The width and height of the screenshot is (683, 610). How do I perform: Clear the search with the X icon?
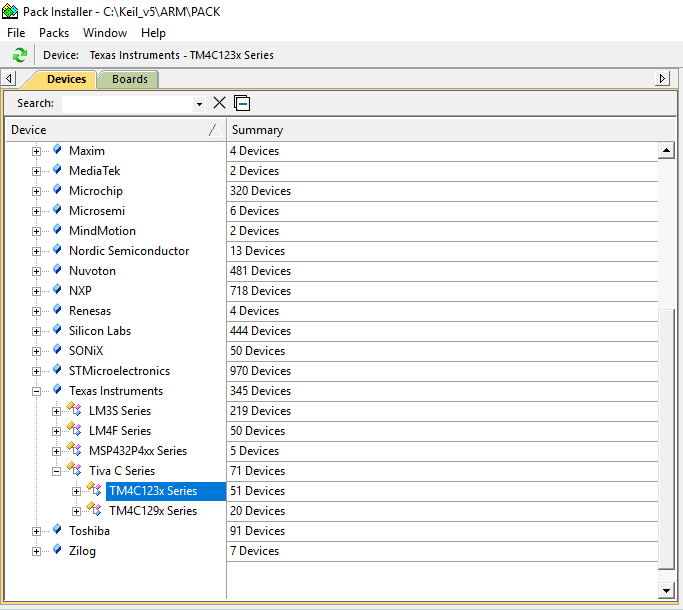pyautogui.click(x=219, y=103)
